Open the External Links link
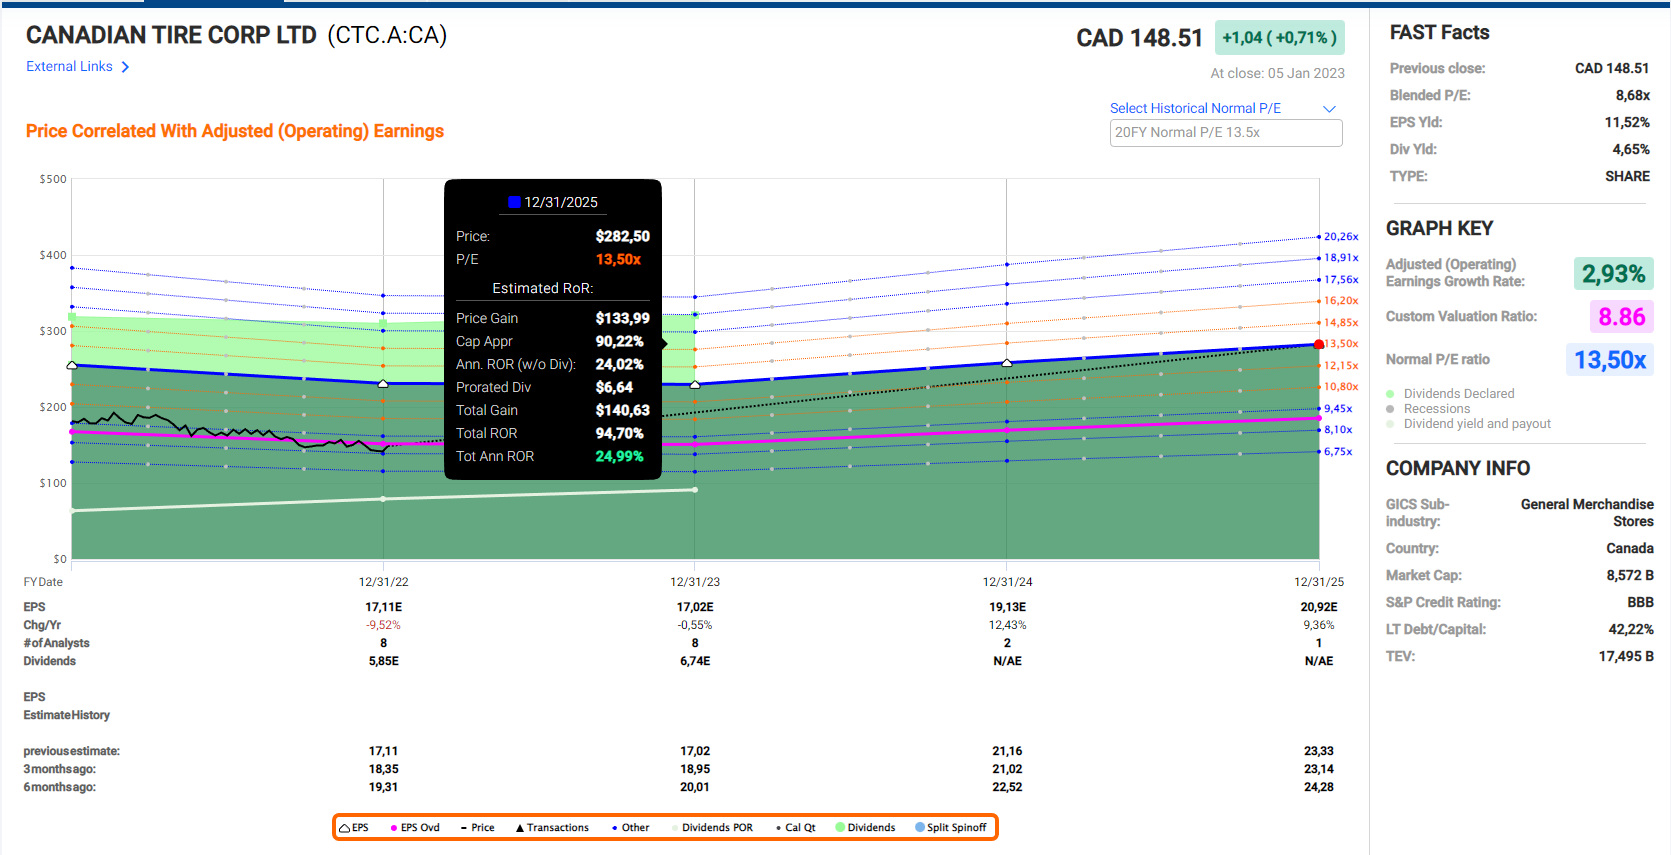Image resolution: width=1671 pixels, height=855 pixels. (69, 67)
